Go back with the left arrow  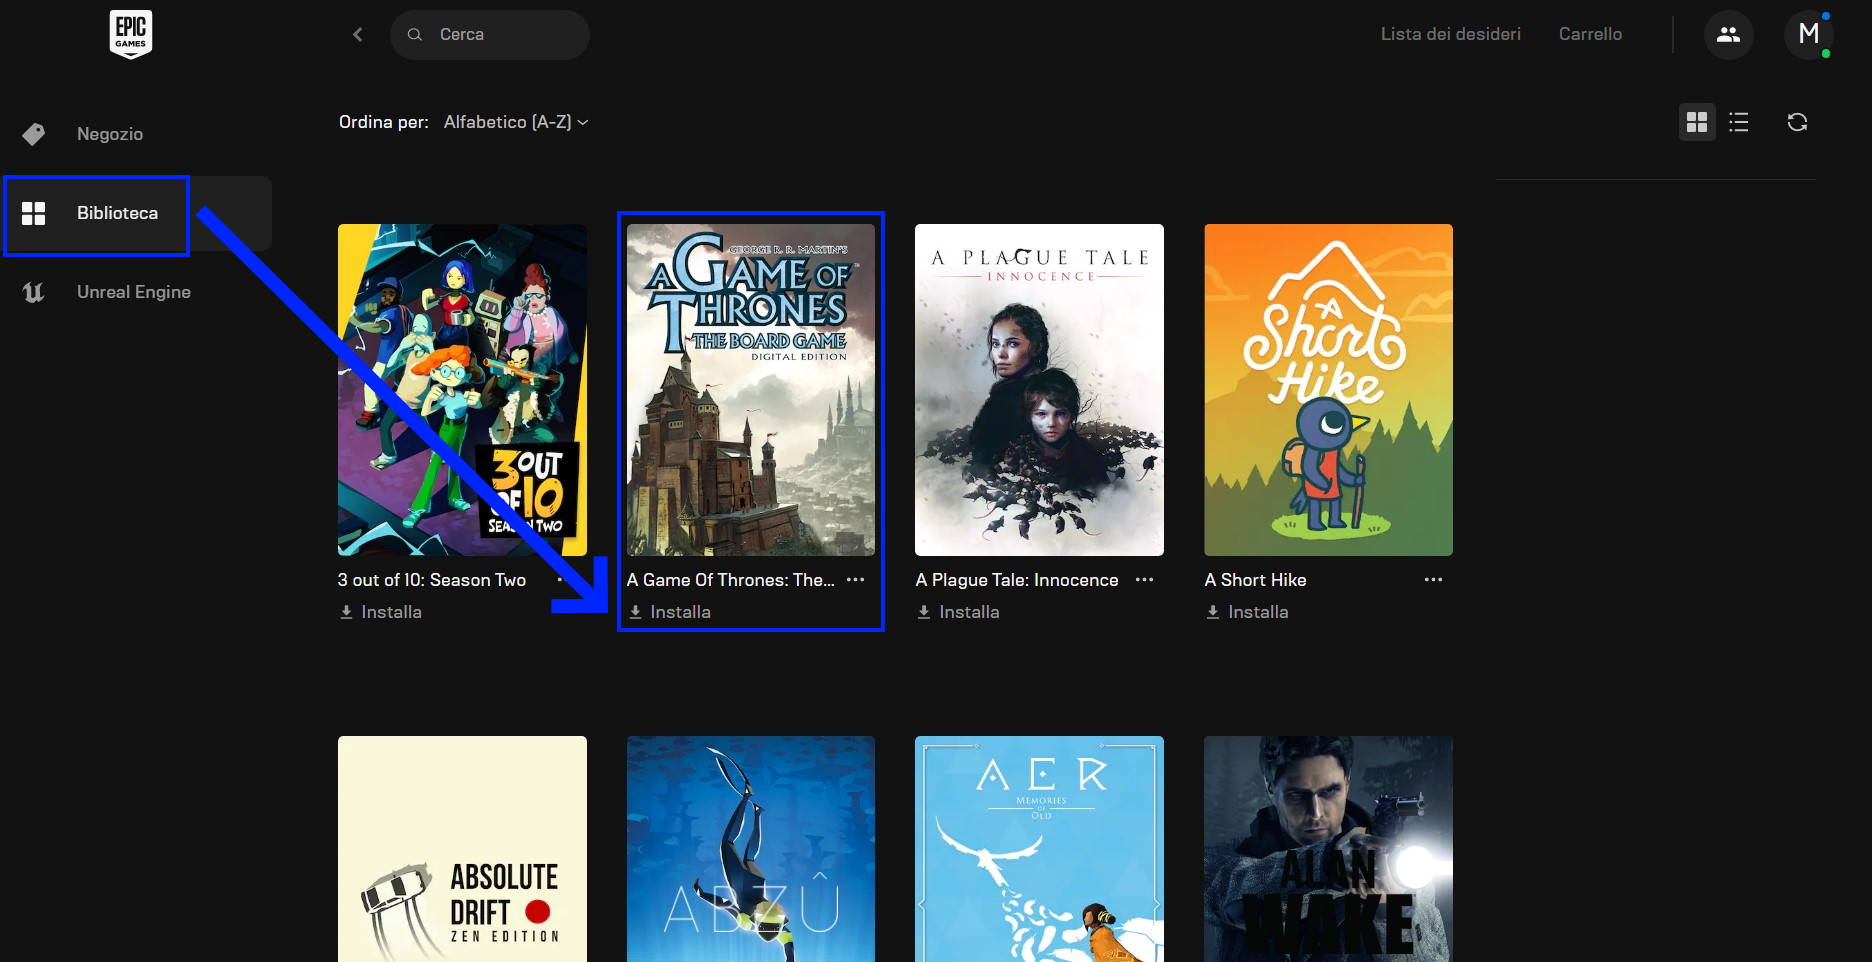pos(358,35)
